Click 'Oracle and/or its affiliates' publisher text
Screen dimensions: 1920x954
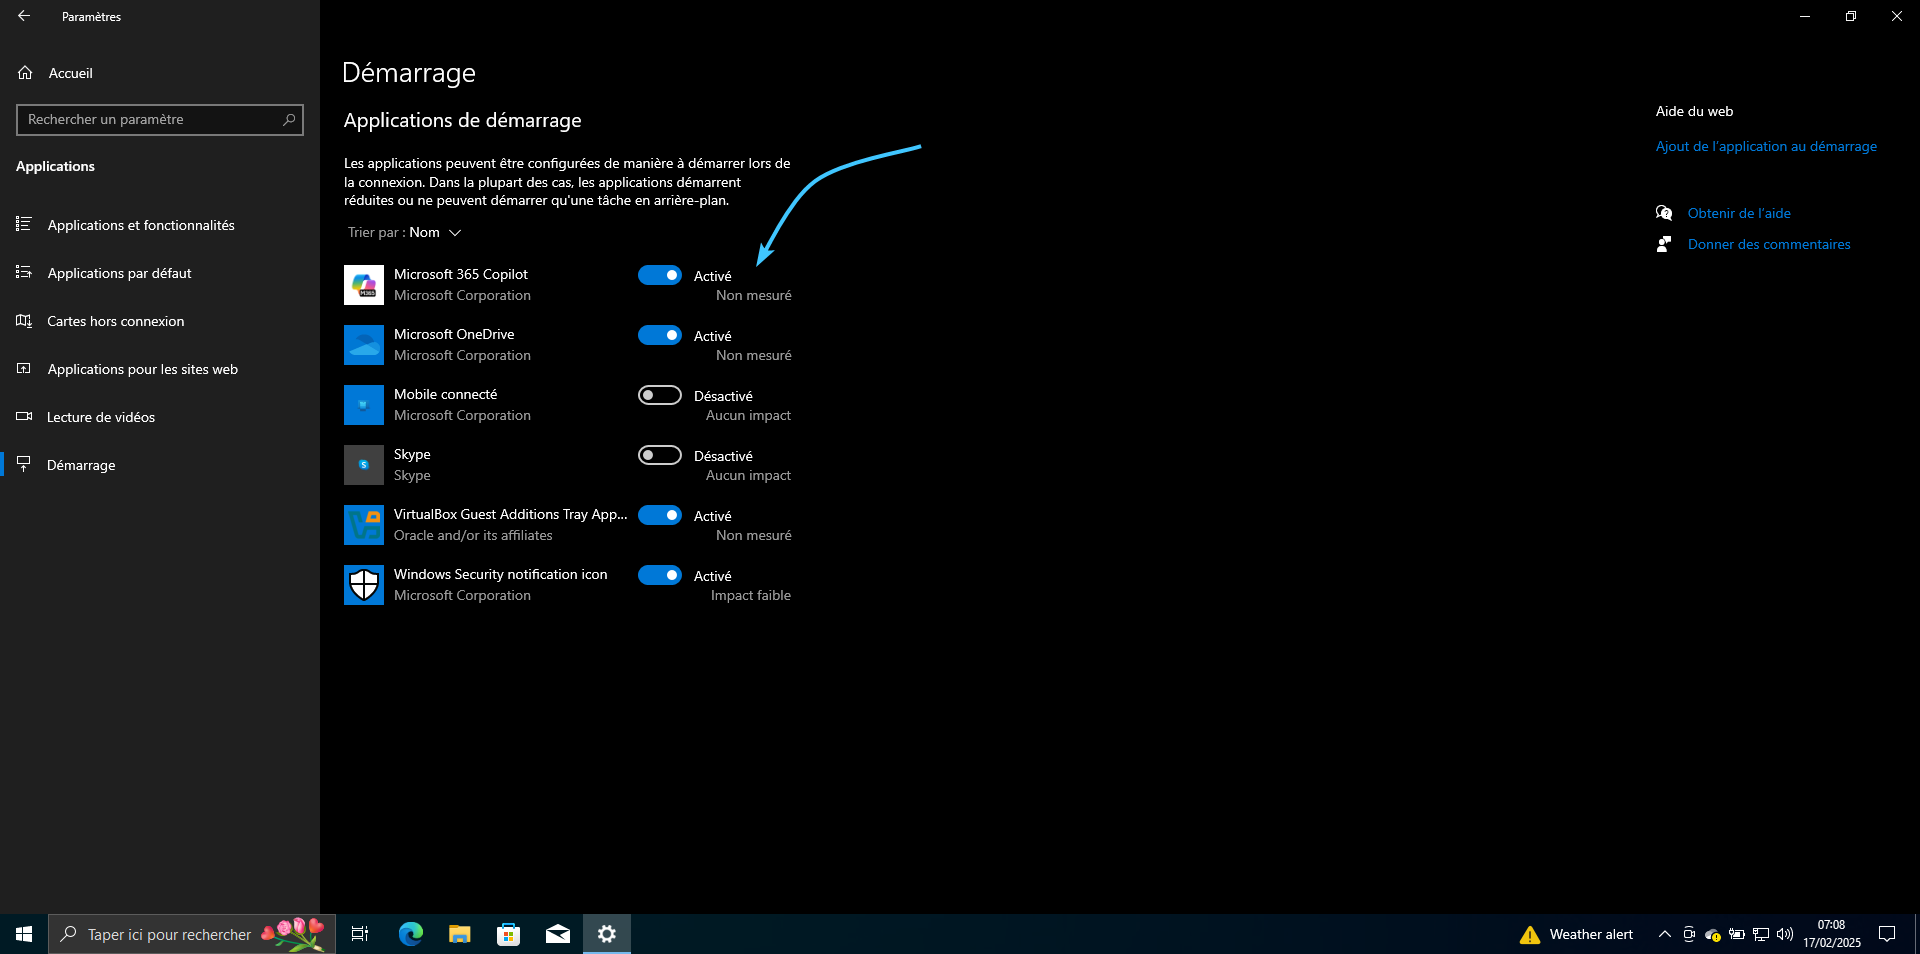pyautogui.click(x=473, y=535)
